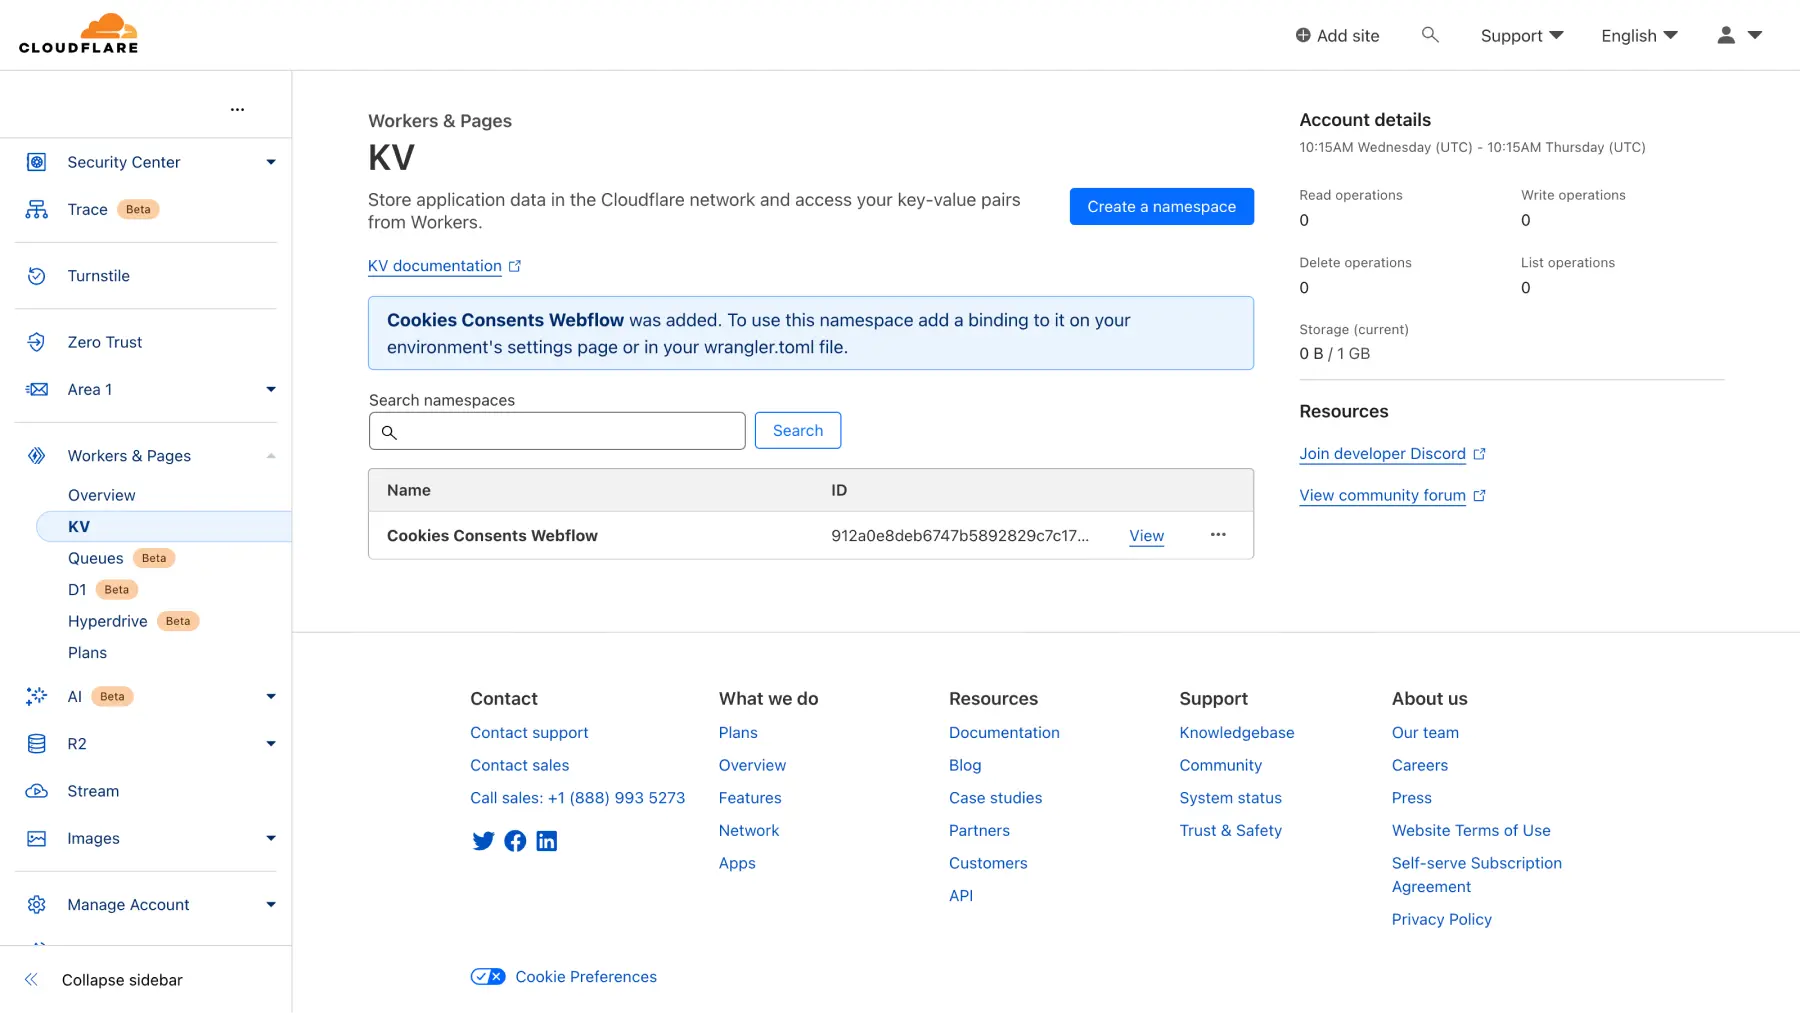Click Add site in the header
Image resolution: width=1800 pixels, height=1013 pixels.
pos(1338,36)
